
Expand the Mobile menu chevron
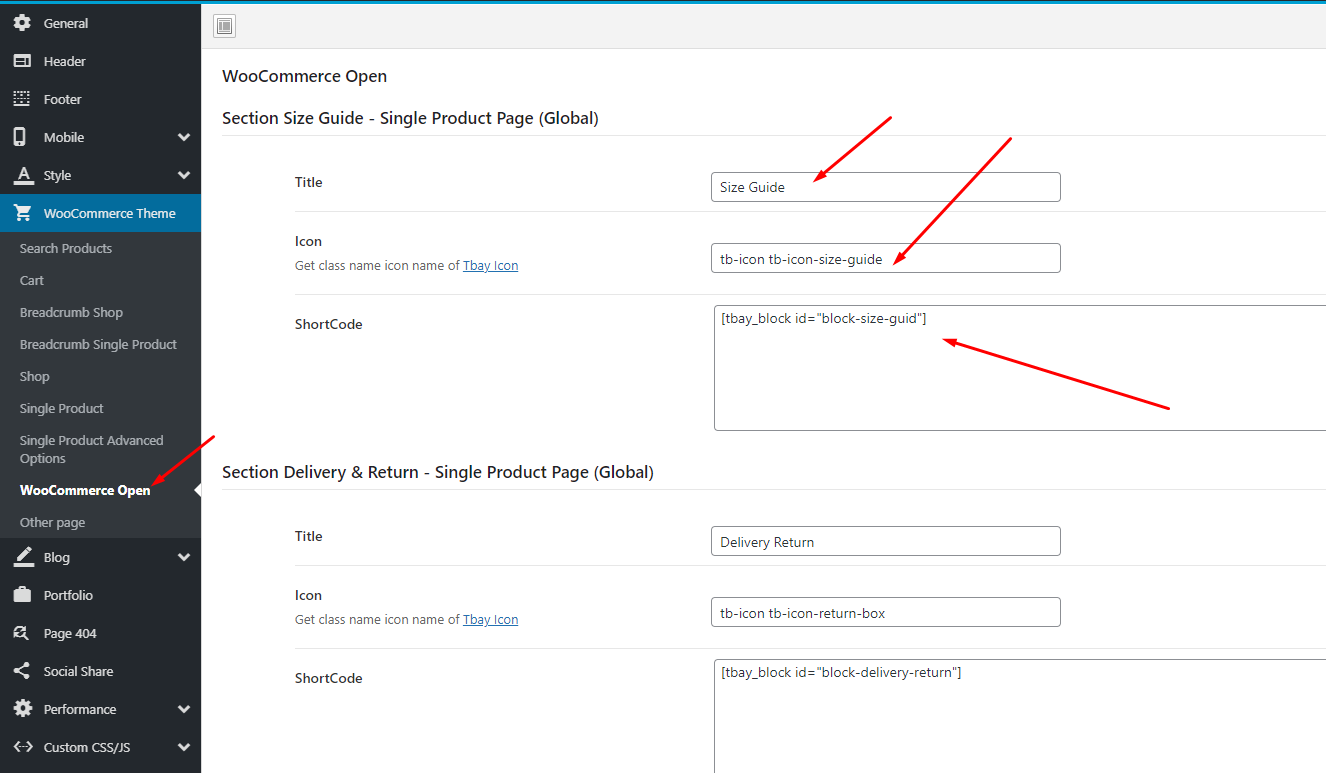click(x=184, y=137)
